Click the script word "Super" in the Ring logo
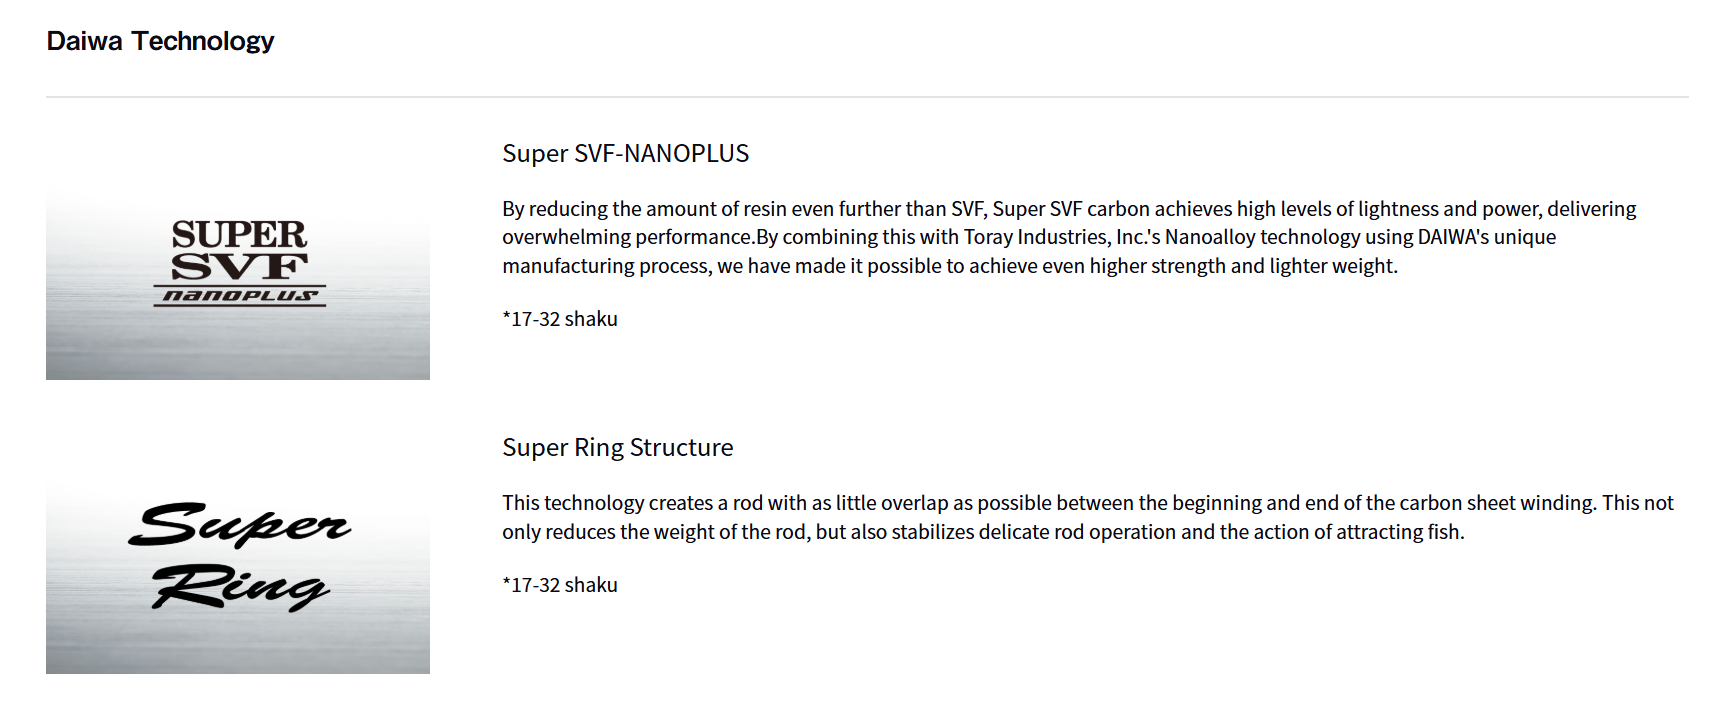The image size is (1719, 707). (x=240, y=524)
